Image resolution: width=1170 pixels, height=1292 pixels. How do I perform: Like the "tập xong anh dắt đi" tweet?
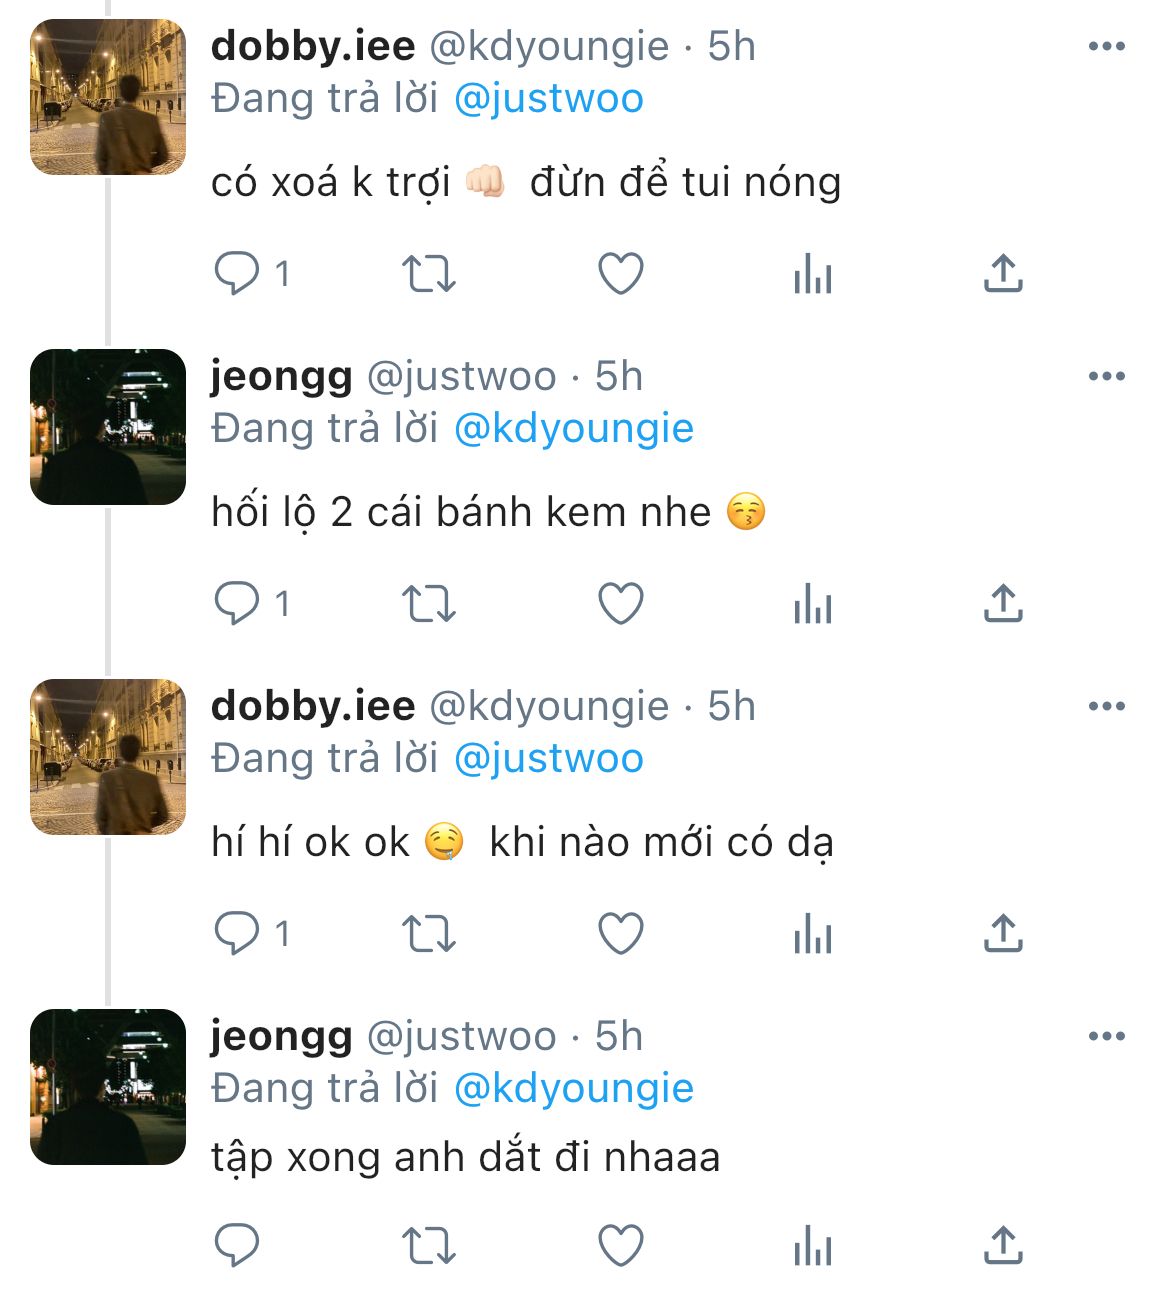pos(620,1245)
